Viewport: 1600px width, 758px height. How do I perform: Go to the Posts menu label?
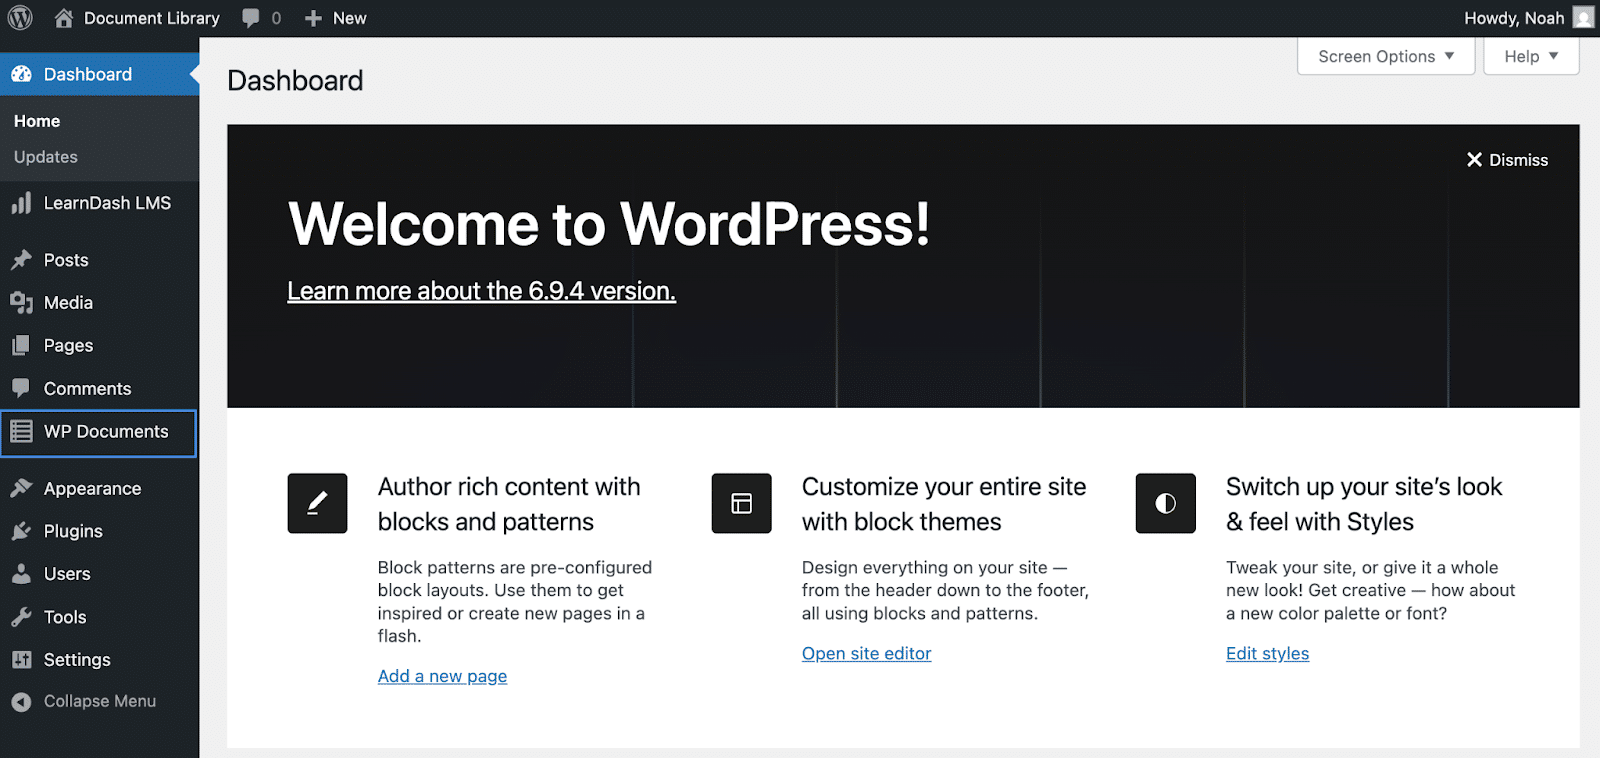[x=66, y=260]
